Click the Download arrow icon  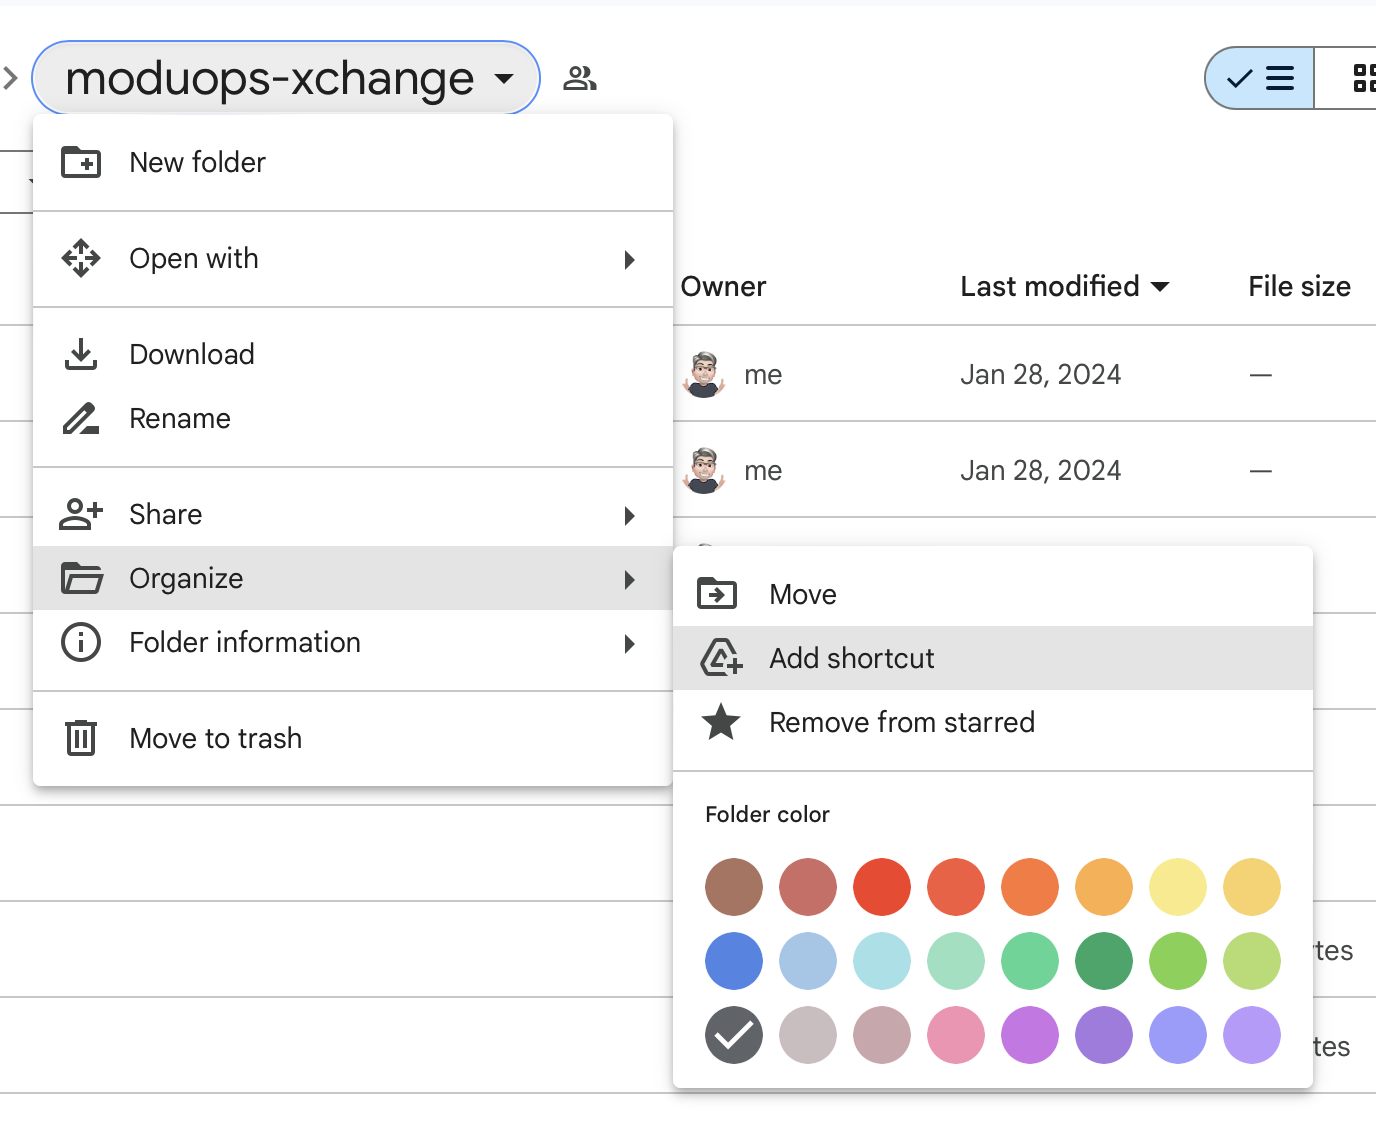[x=81, y=354]
